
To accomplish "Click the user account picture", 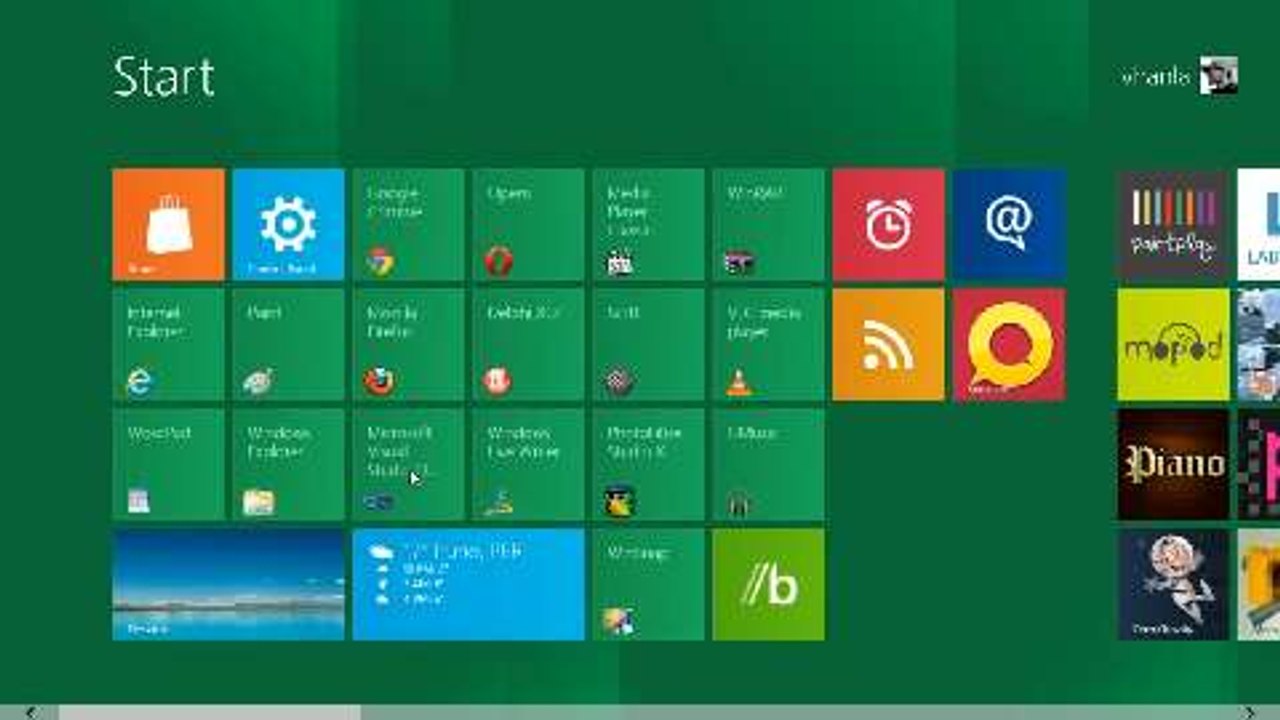I will click(1219, 75).
